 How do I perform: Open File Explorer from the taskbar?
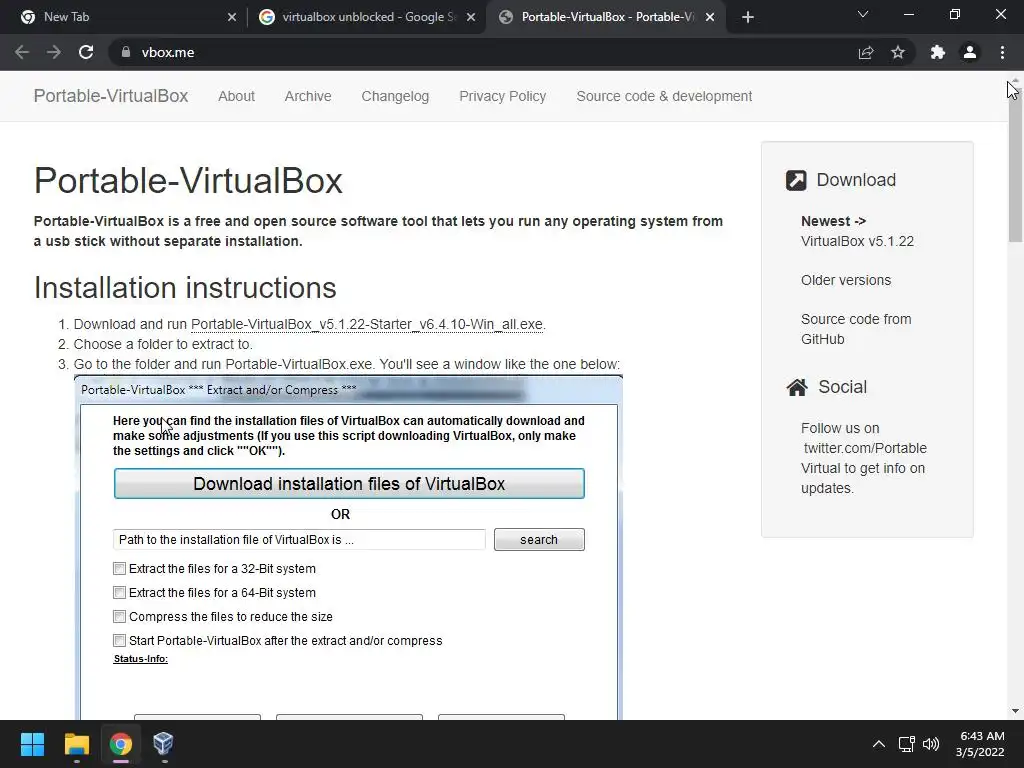point(76,744)
